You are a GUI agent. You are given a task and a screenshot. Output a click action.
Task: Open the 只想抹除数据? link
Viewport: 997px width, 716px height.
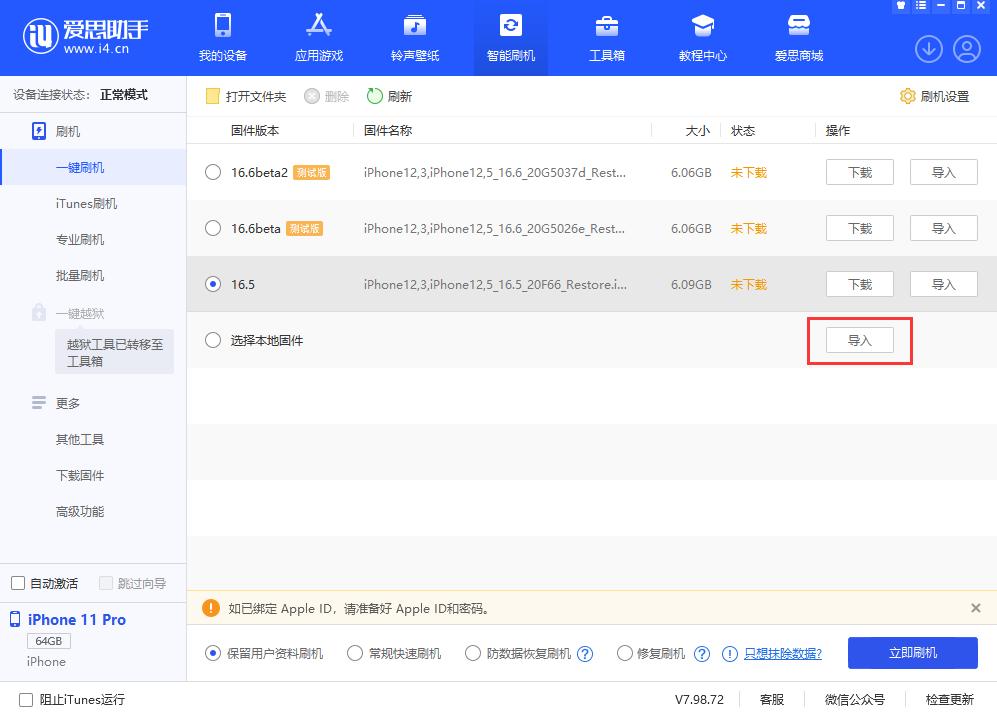coord(784,653)
